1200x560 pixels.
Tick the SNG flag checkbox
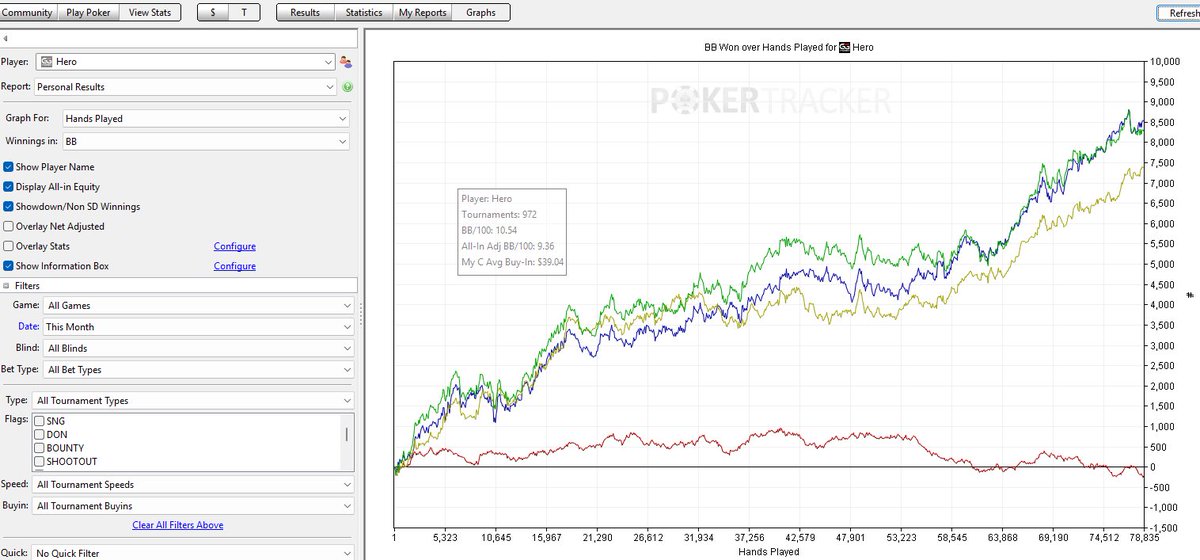(x=40, y=421)
